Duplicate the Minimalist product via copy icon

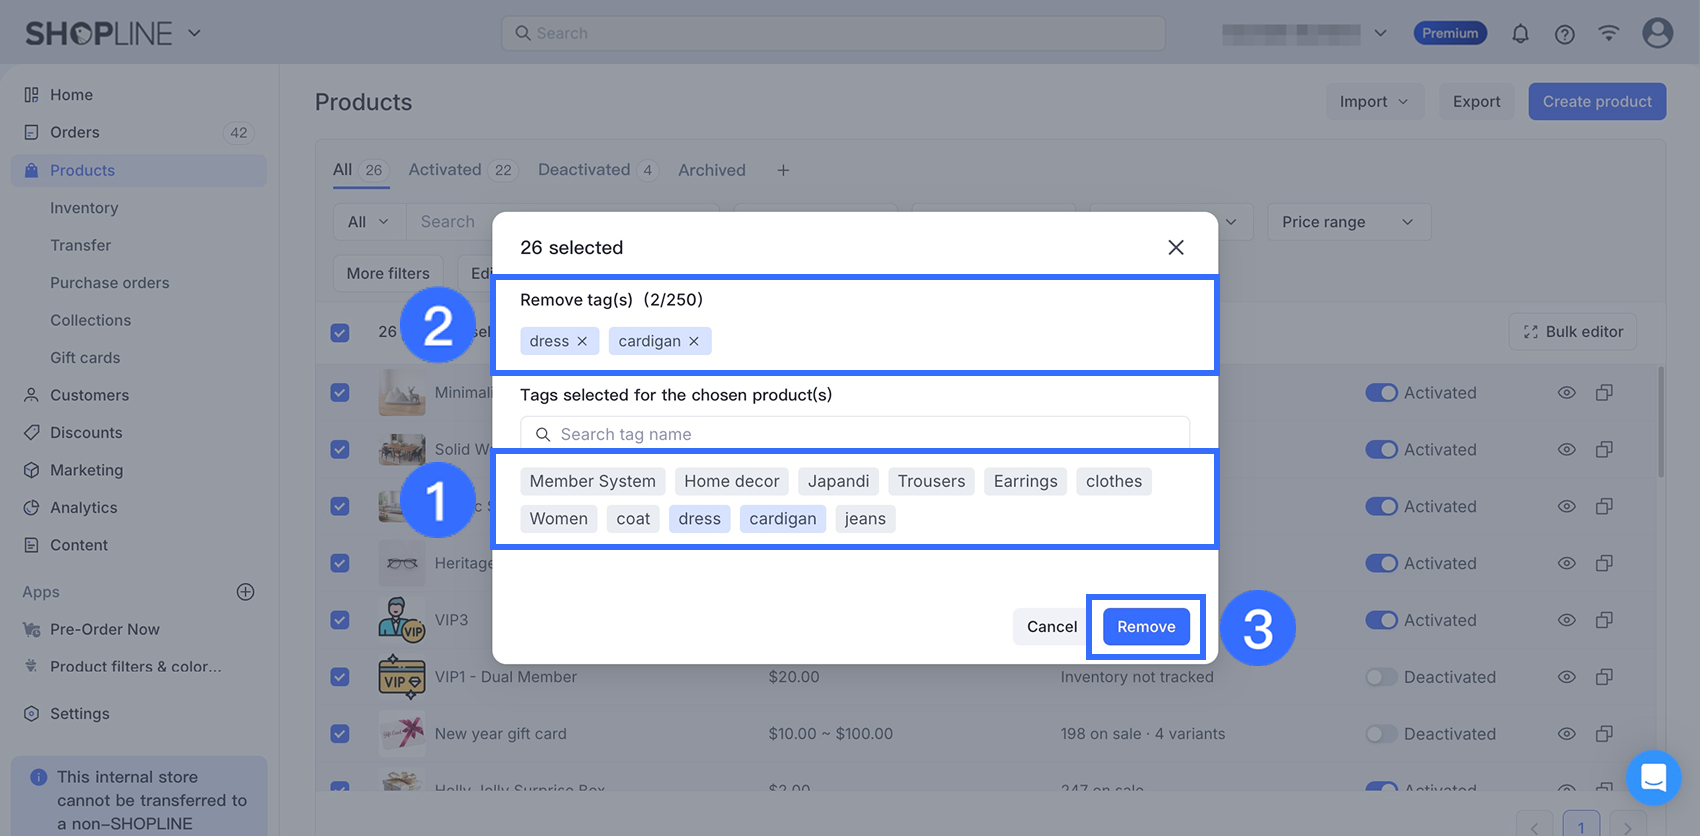[x=1604, y=393]
